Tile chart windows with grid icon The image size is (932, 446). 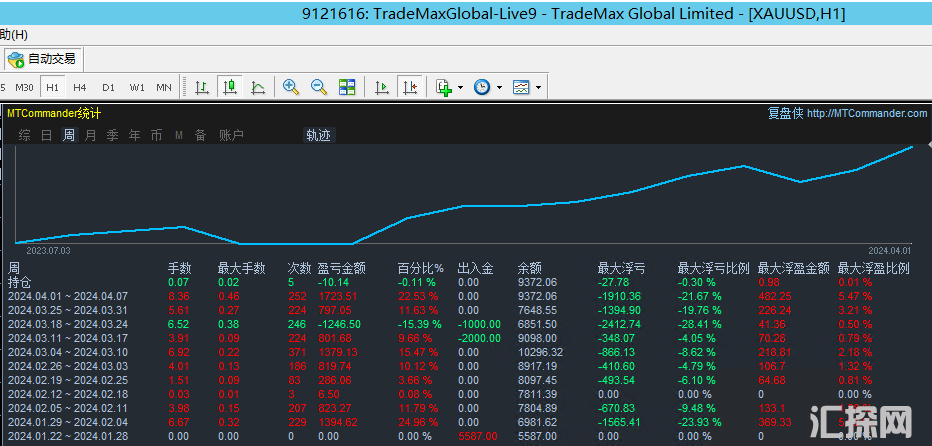point(347,88)
